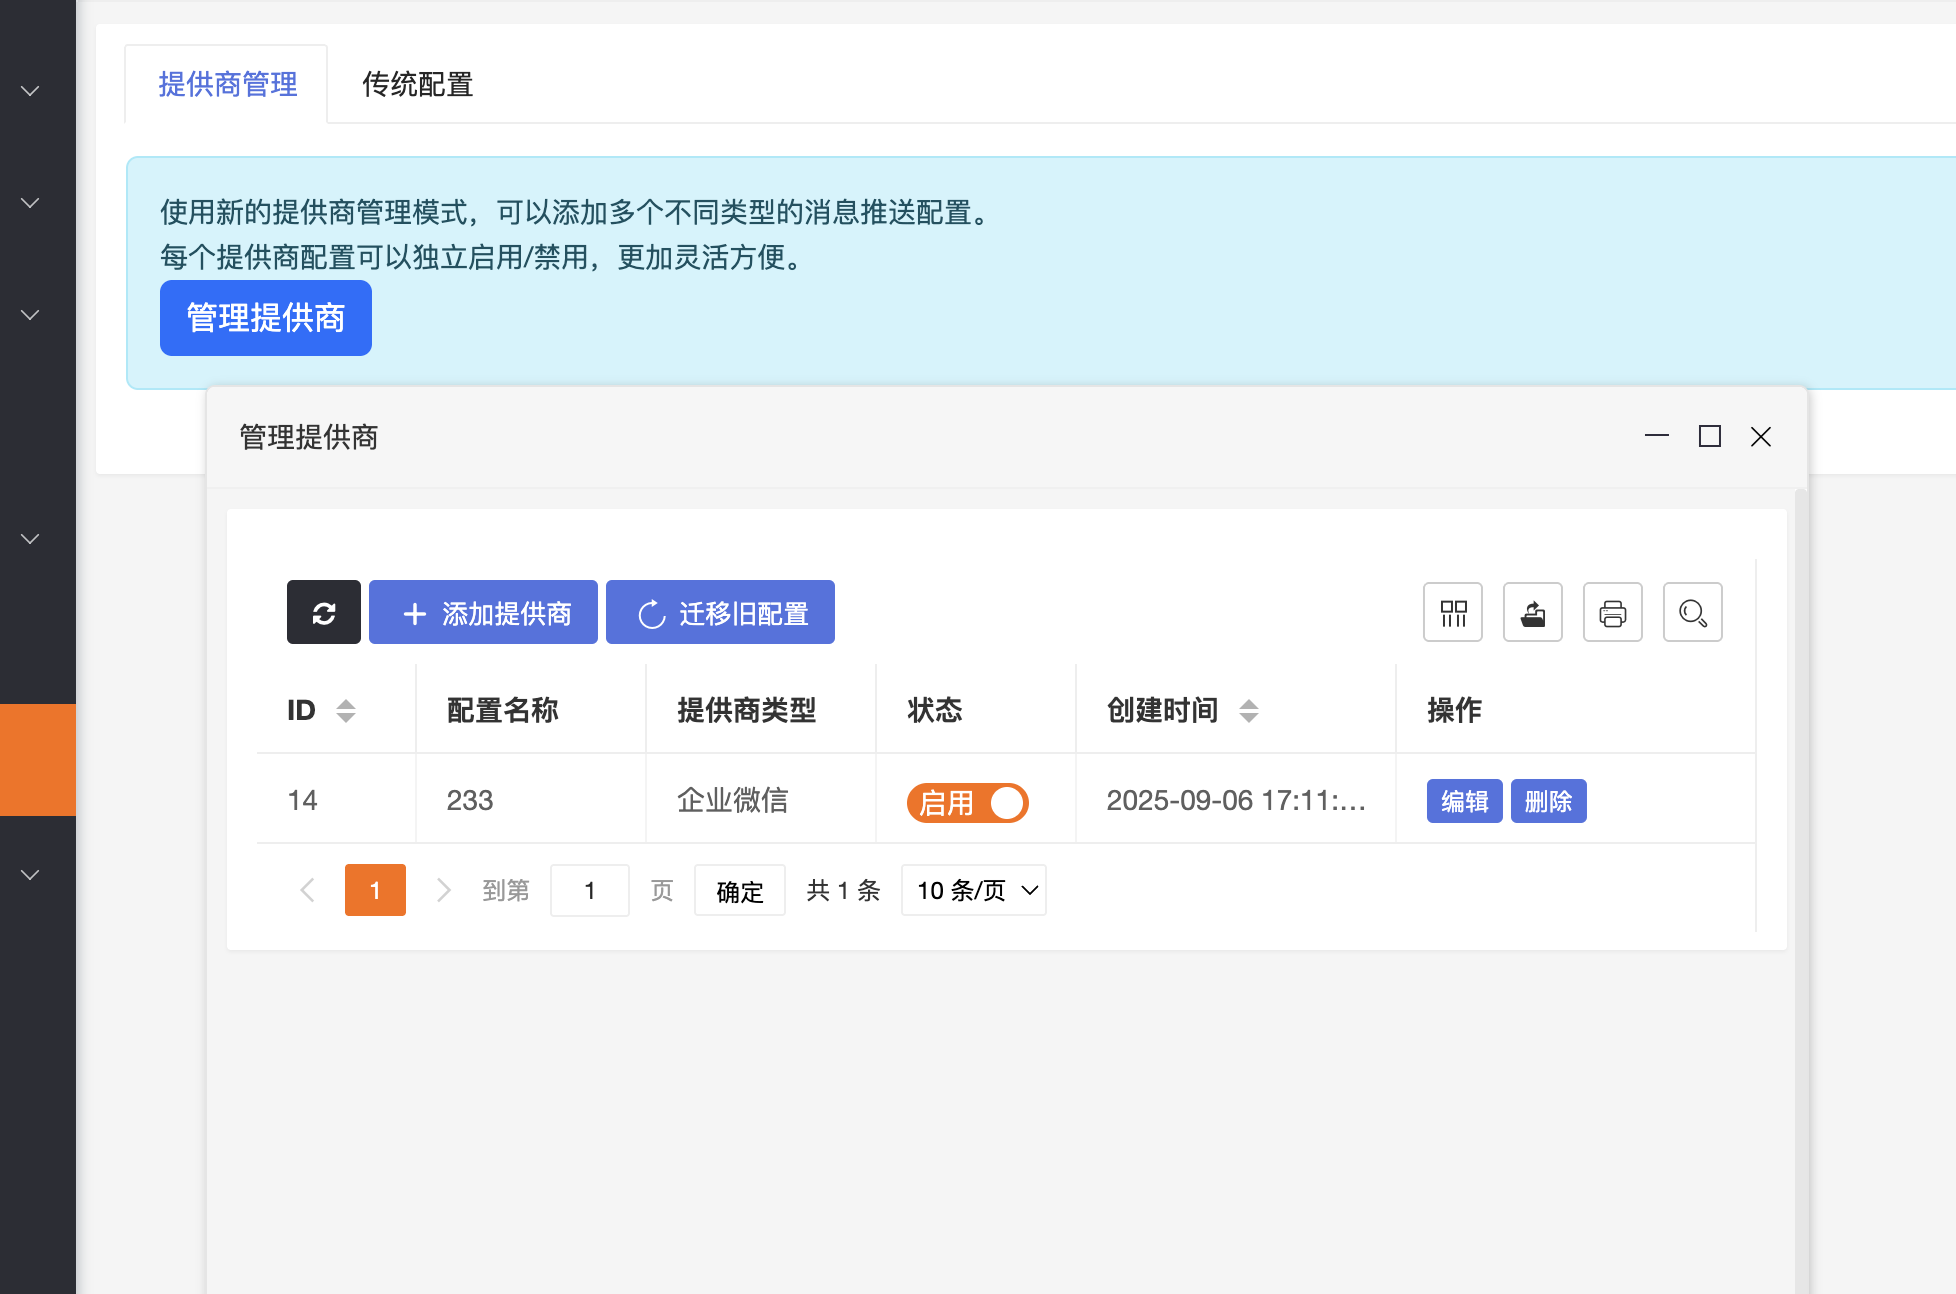Expand the bottom sidebar section chevron
Viewport: 1956px width, 1294px height.
pos(29,873)
